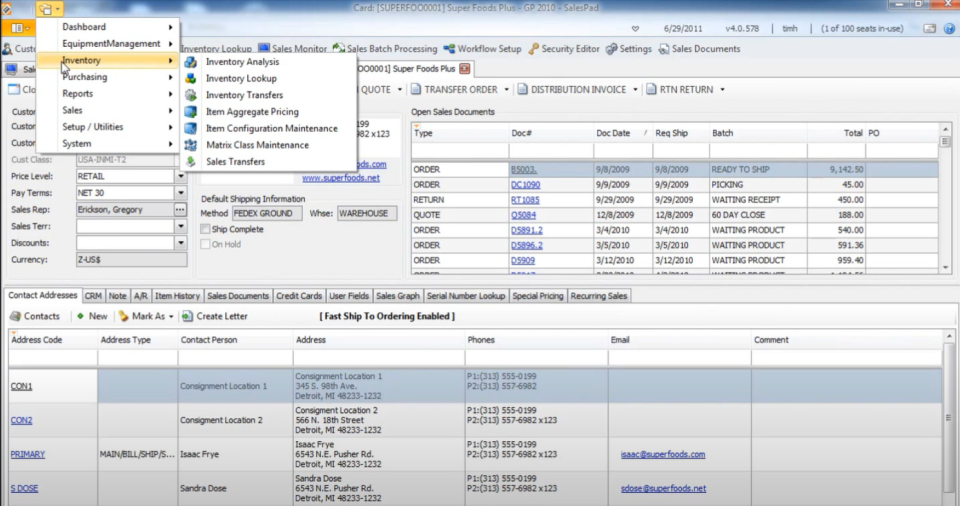
Task: Open Item Aggregate Pricing
Action: click(252, 111)
